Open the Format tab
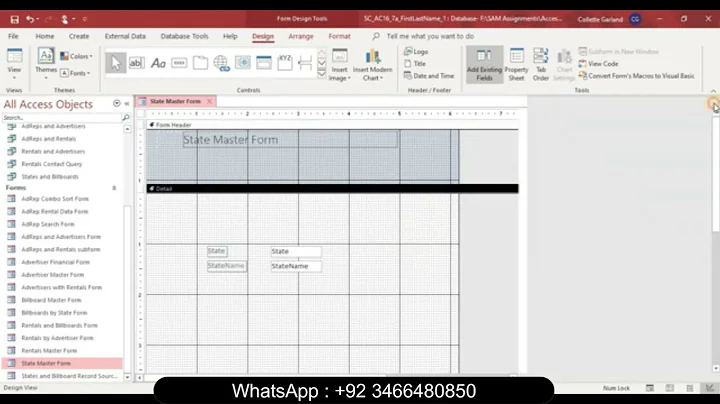The image size is (720, 404). coord(339,36)
